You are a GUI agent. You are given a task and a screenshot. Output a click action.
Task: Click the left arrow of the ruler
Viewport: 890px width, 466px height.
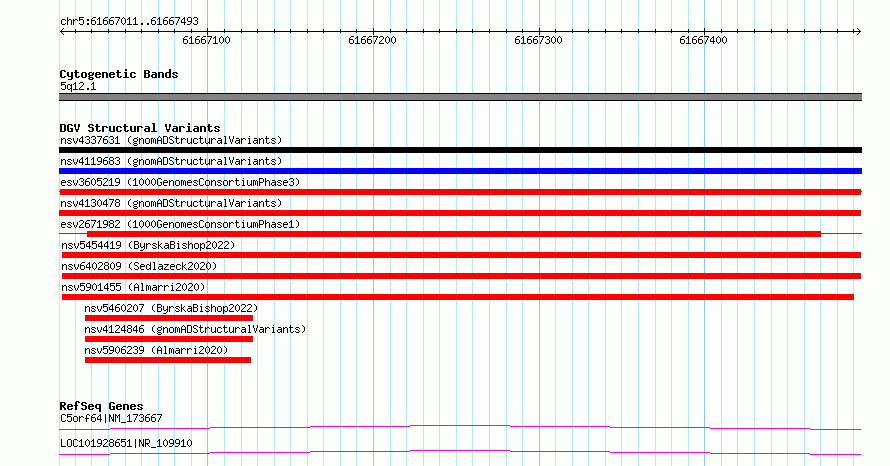(x=62, y=32)
